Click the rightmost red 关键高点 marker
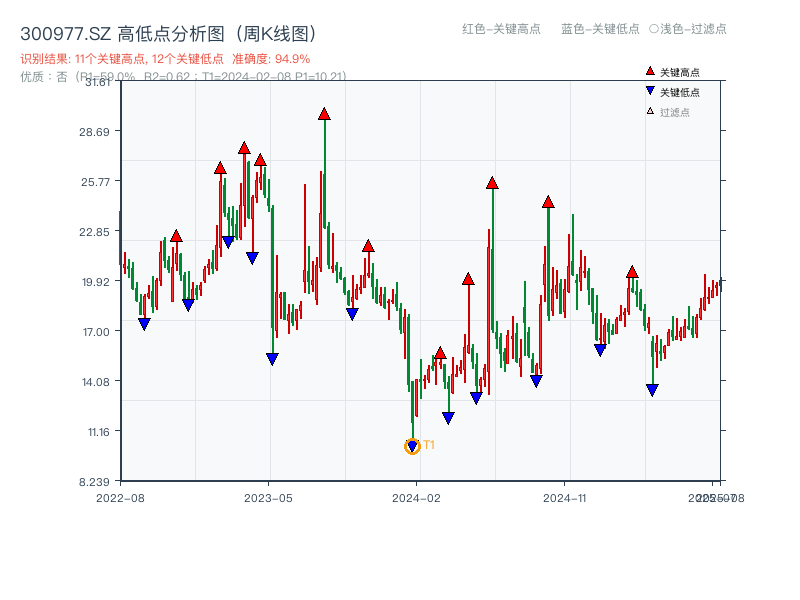Viewport: 800px width, 600px height. (632, 270)
